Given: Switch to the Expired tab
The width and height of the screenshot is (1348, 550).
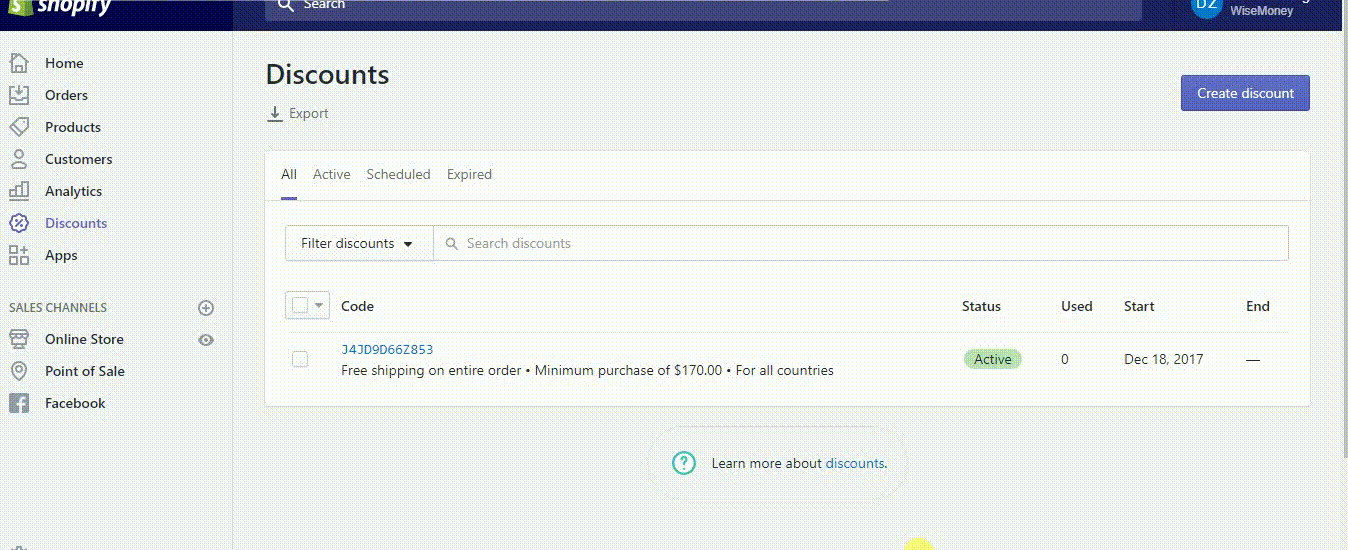Looking at the screenshot, I should coord(469,174).
